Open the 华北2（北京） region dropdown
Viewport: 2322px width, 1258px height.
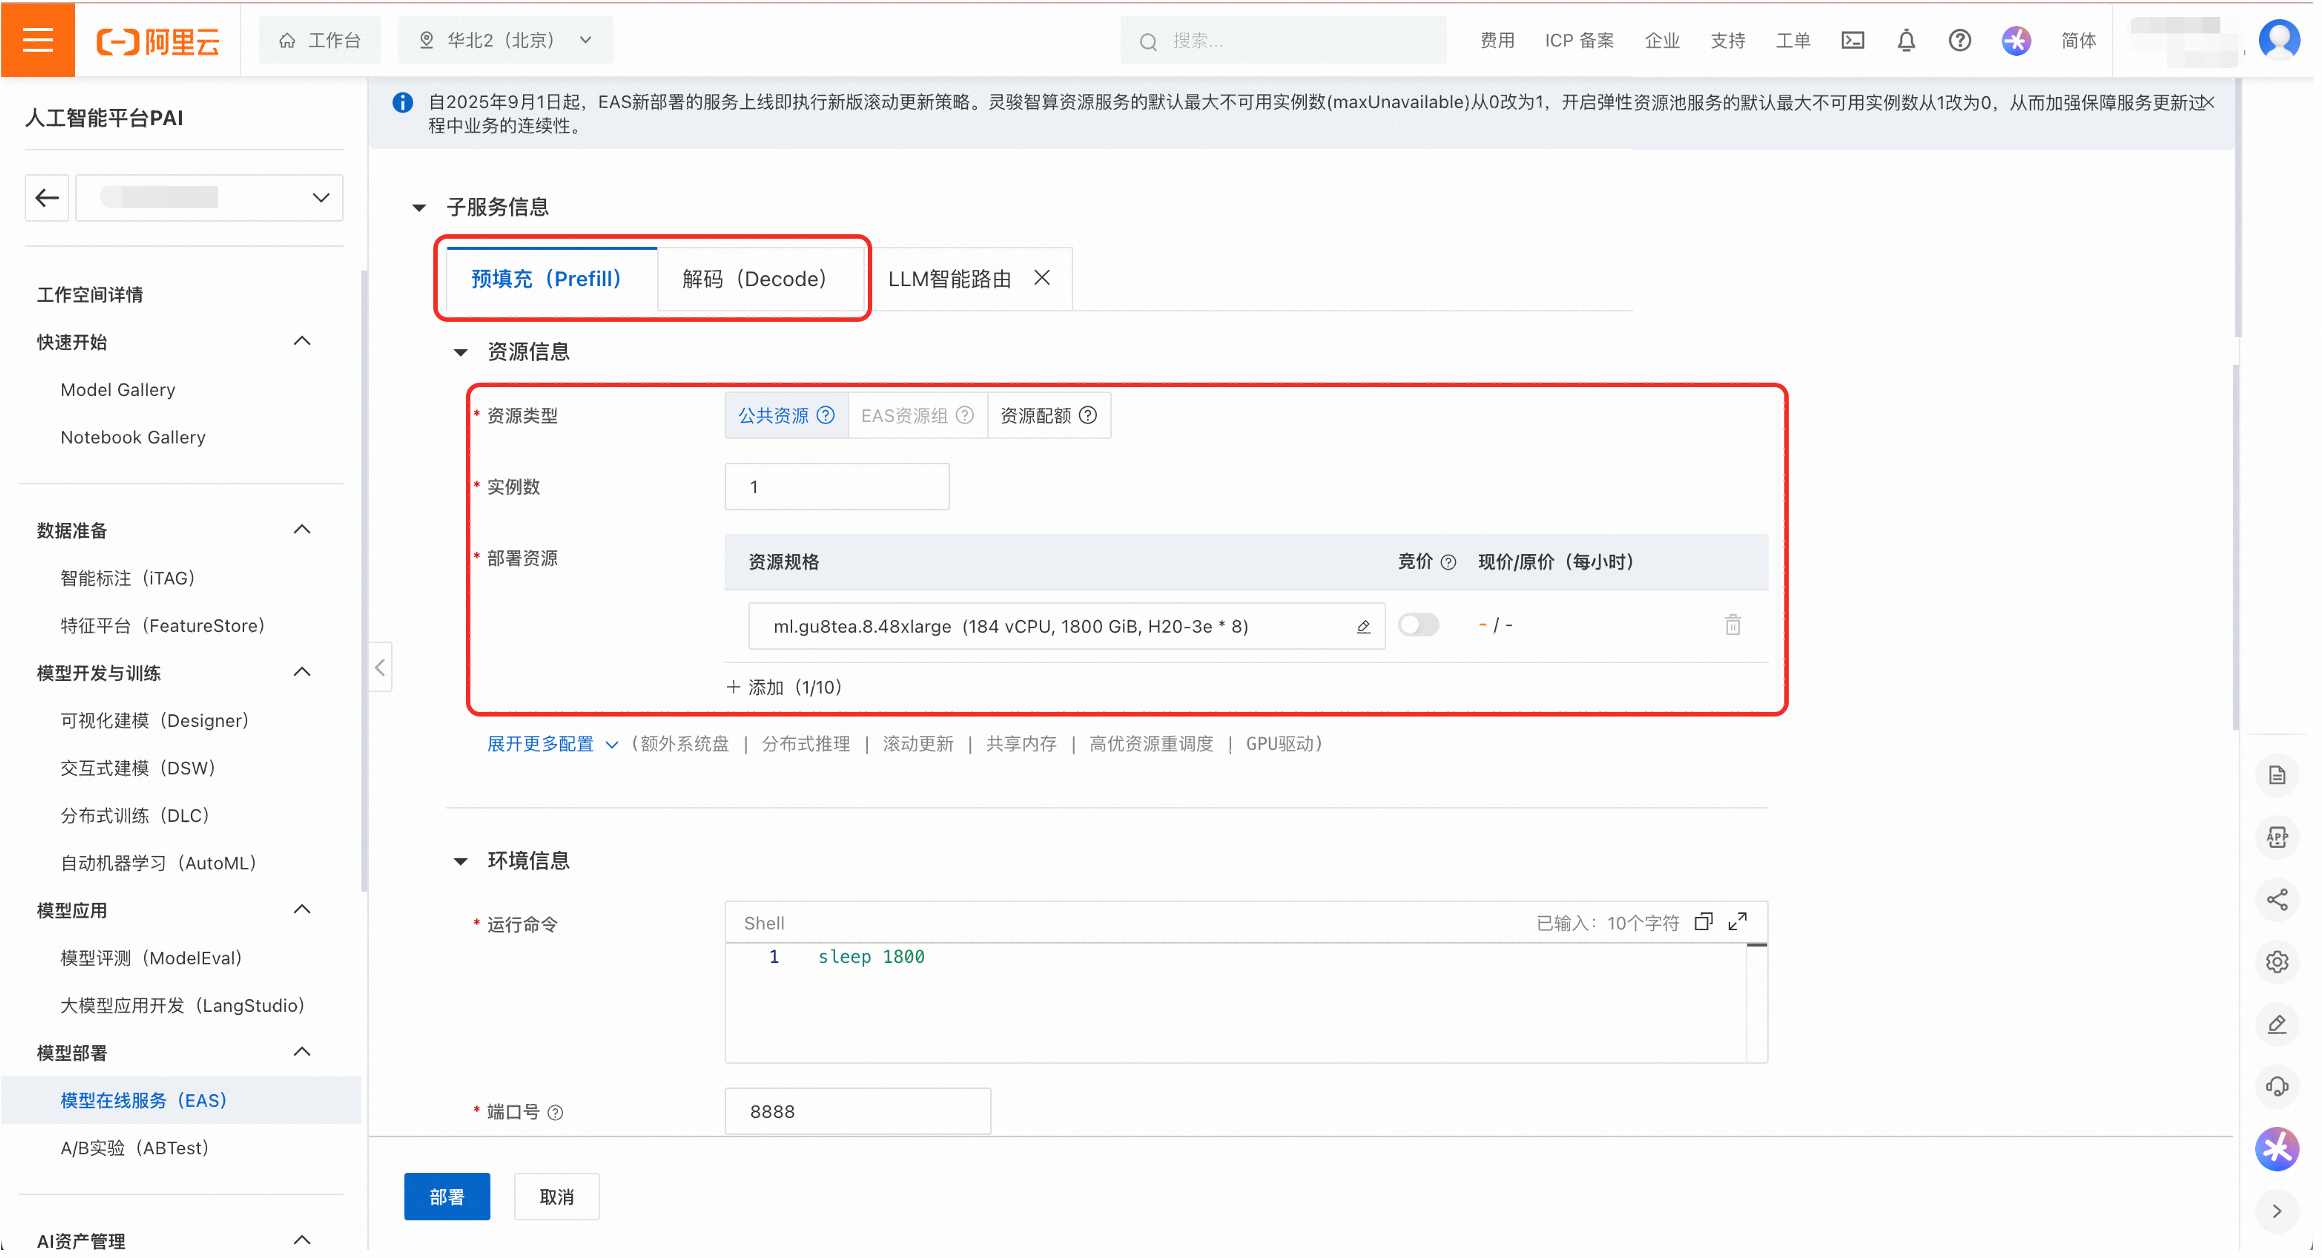506,40
